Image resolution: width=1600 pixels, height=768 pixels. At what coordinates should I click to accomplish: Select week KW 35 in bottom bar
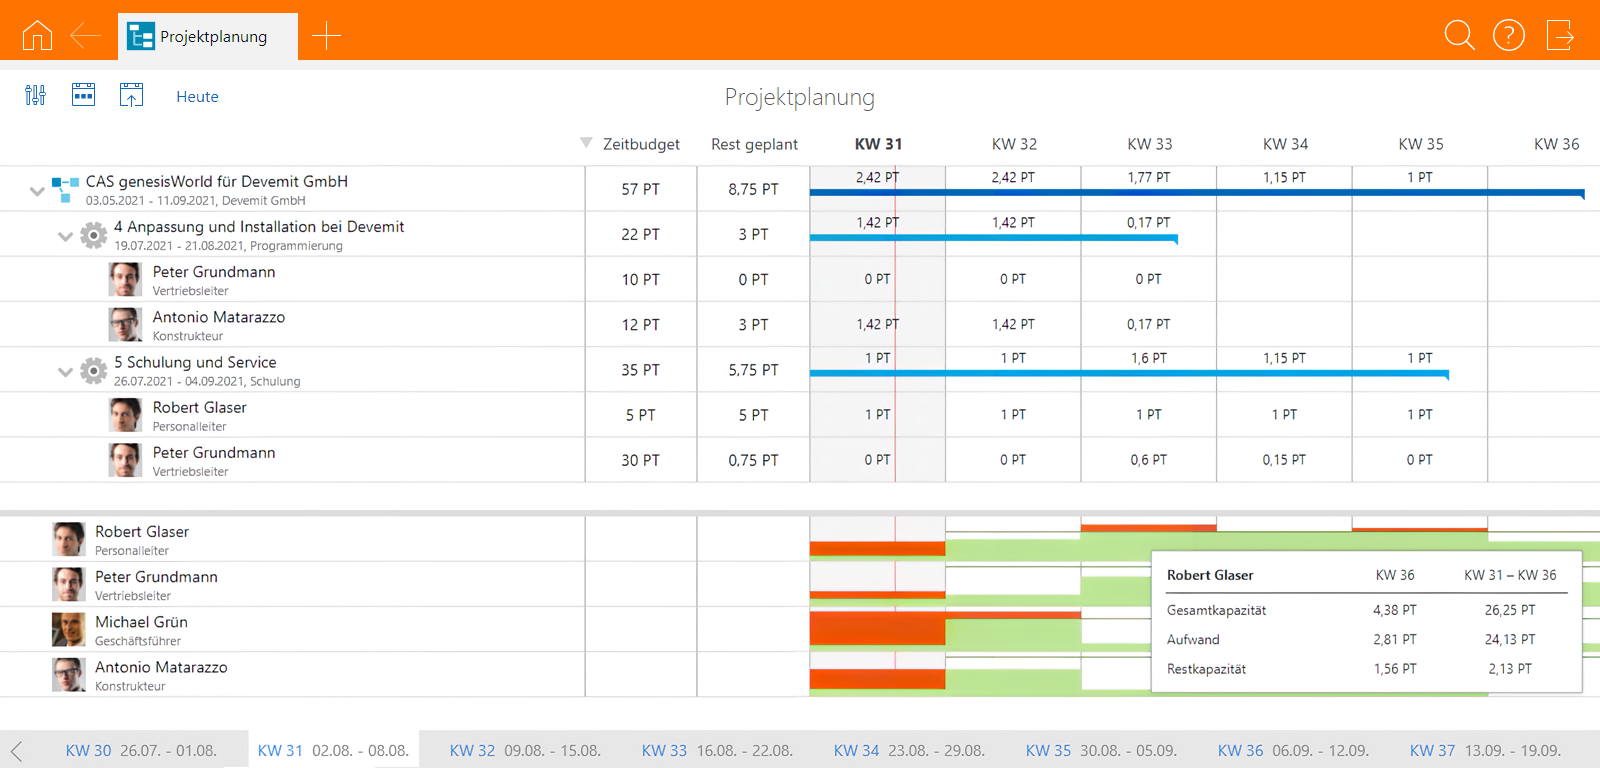[1101, 750]
